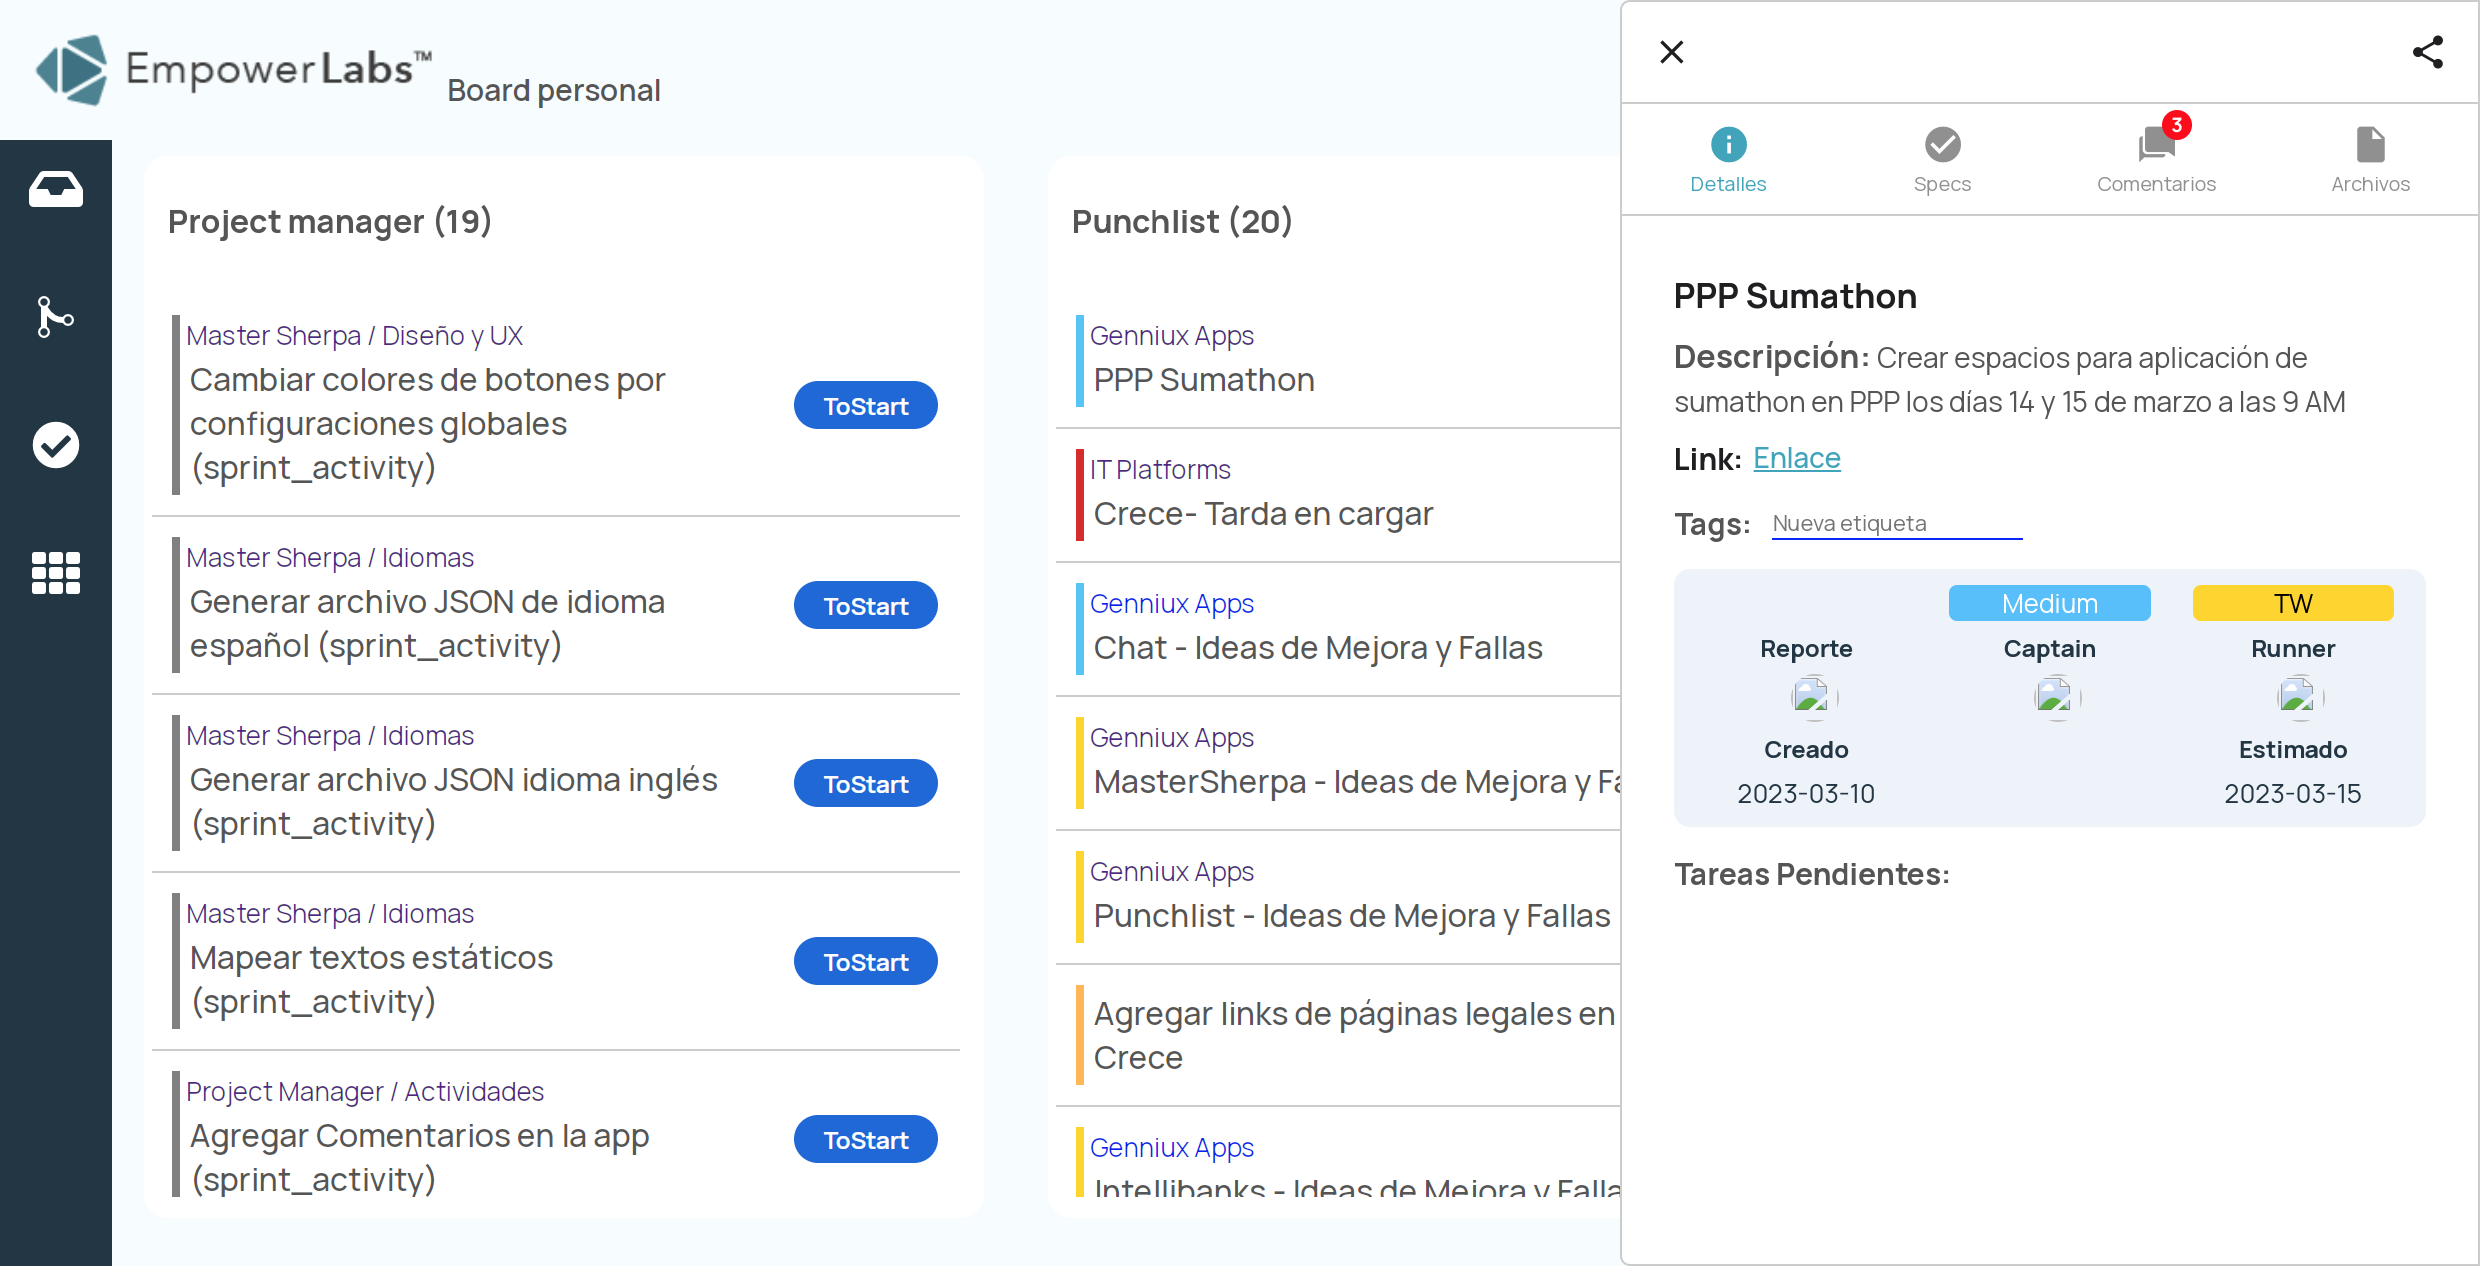
Task: Open the inbox icon in the sidebar
Action: 56,189
